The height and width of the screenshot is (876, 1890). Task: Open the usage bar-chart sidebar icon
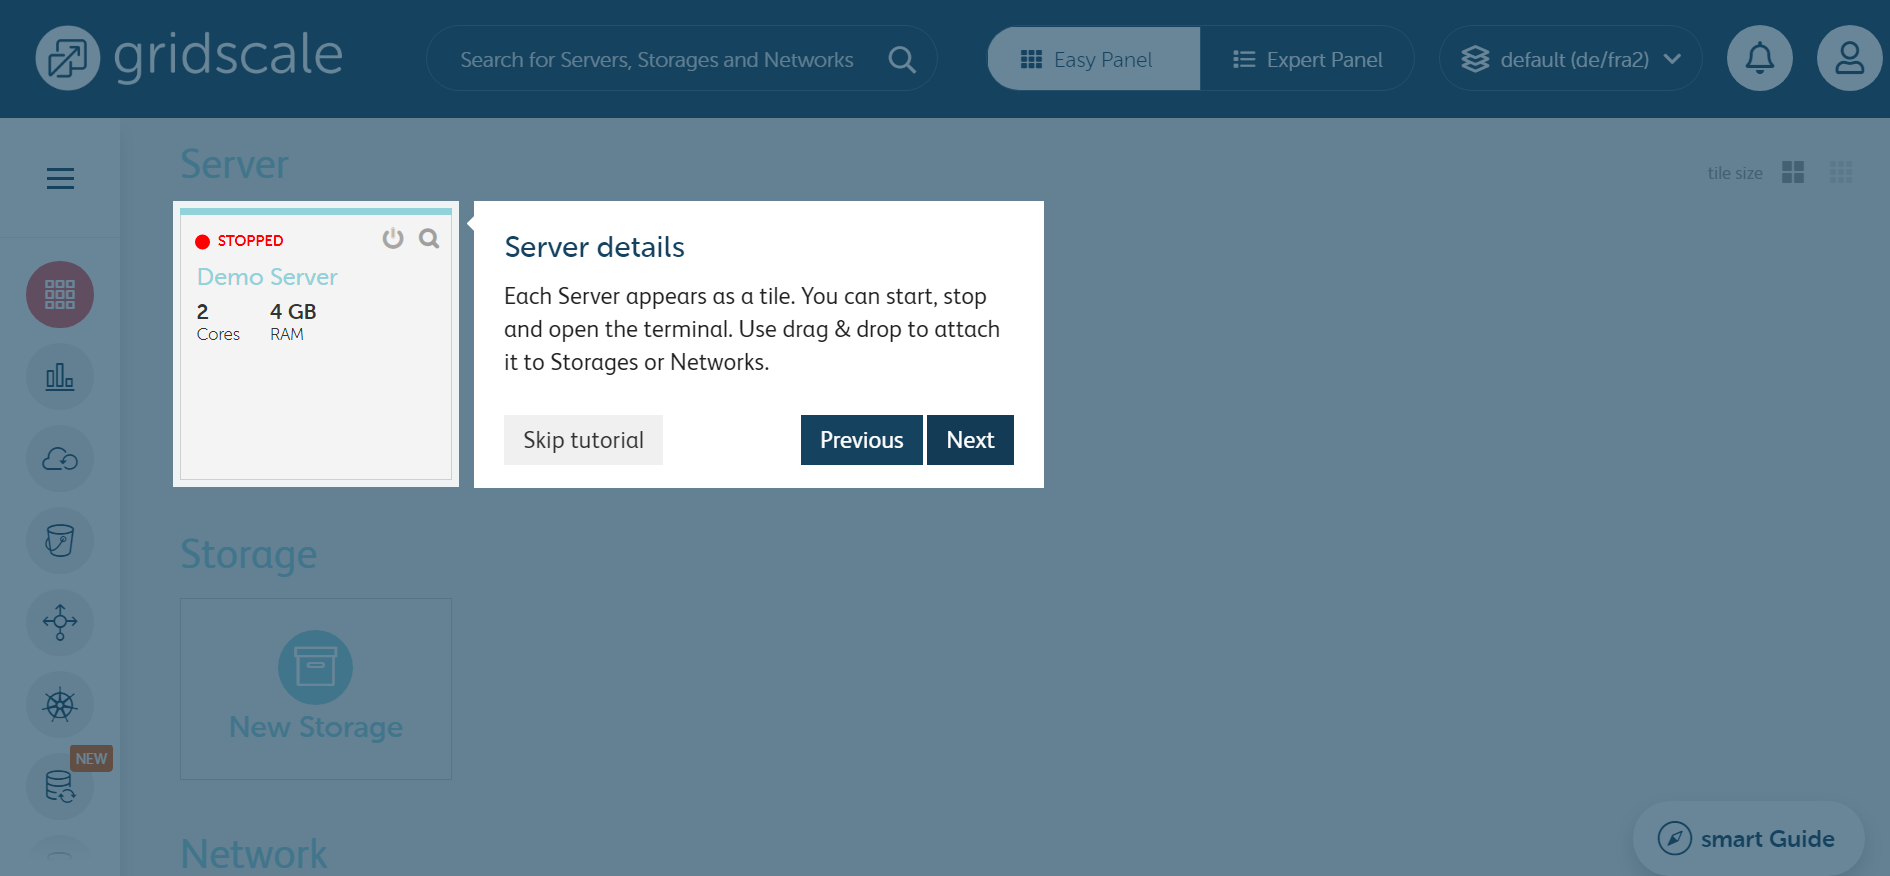pos(60,377)
